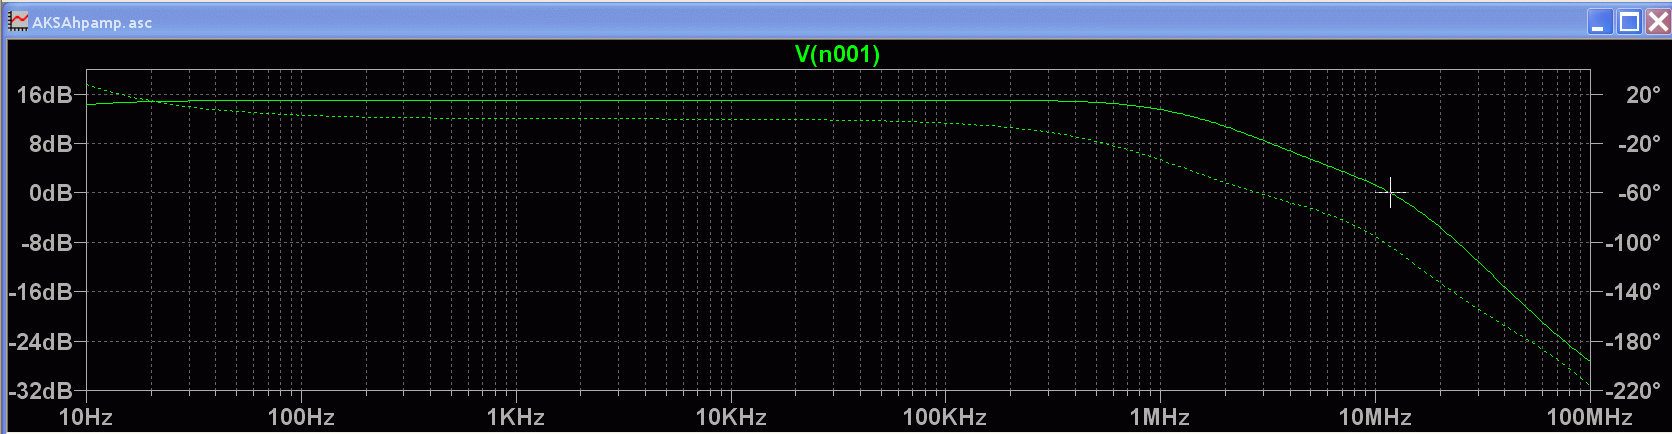Click the 0dB left axis label
The width and height of the screenshot is (1672, 434).
[51, 193]
